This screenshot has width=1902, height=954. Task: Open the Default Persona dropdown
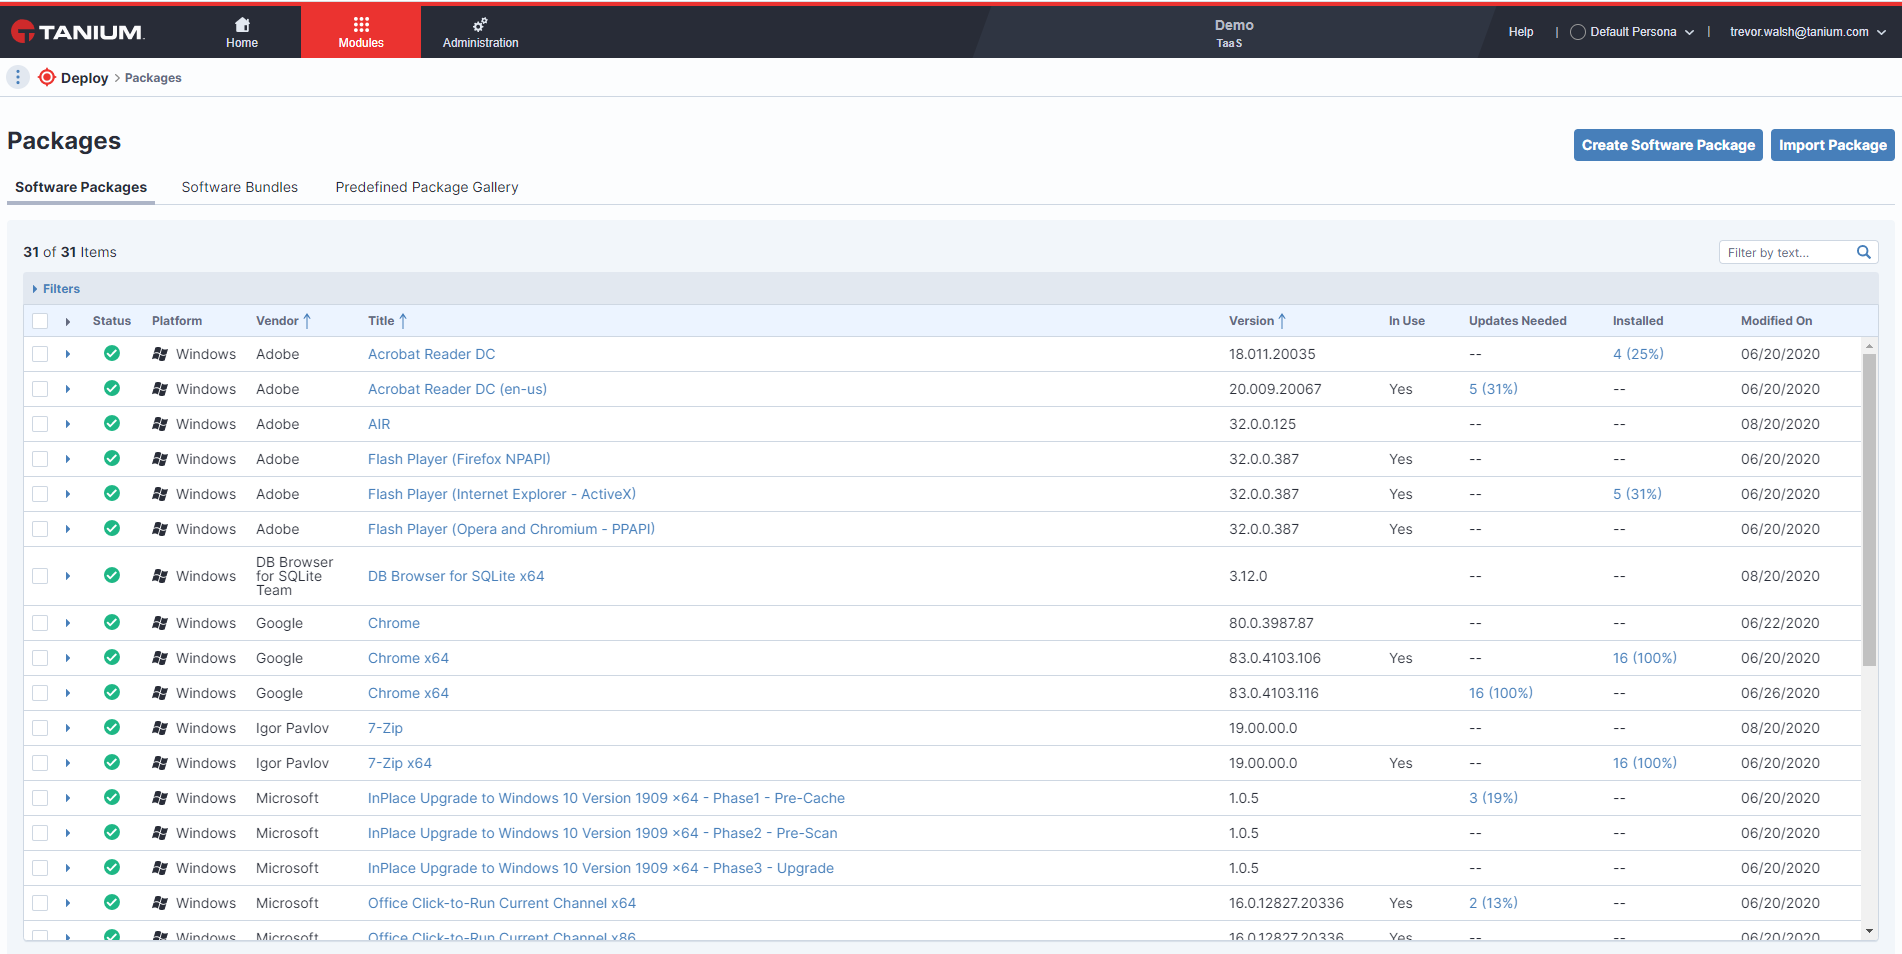pyautogui.click(x=1632, y=32)
